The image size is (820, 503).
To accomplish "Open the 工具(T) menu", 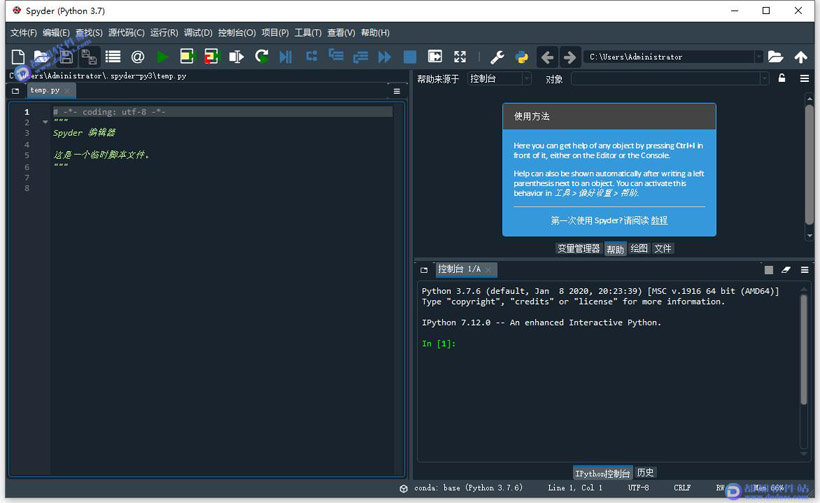I will pyautogui.click(x=308, y=32).
